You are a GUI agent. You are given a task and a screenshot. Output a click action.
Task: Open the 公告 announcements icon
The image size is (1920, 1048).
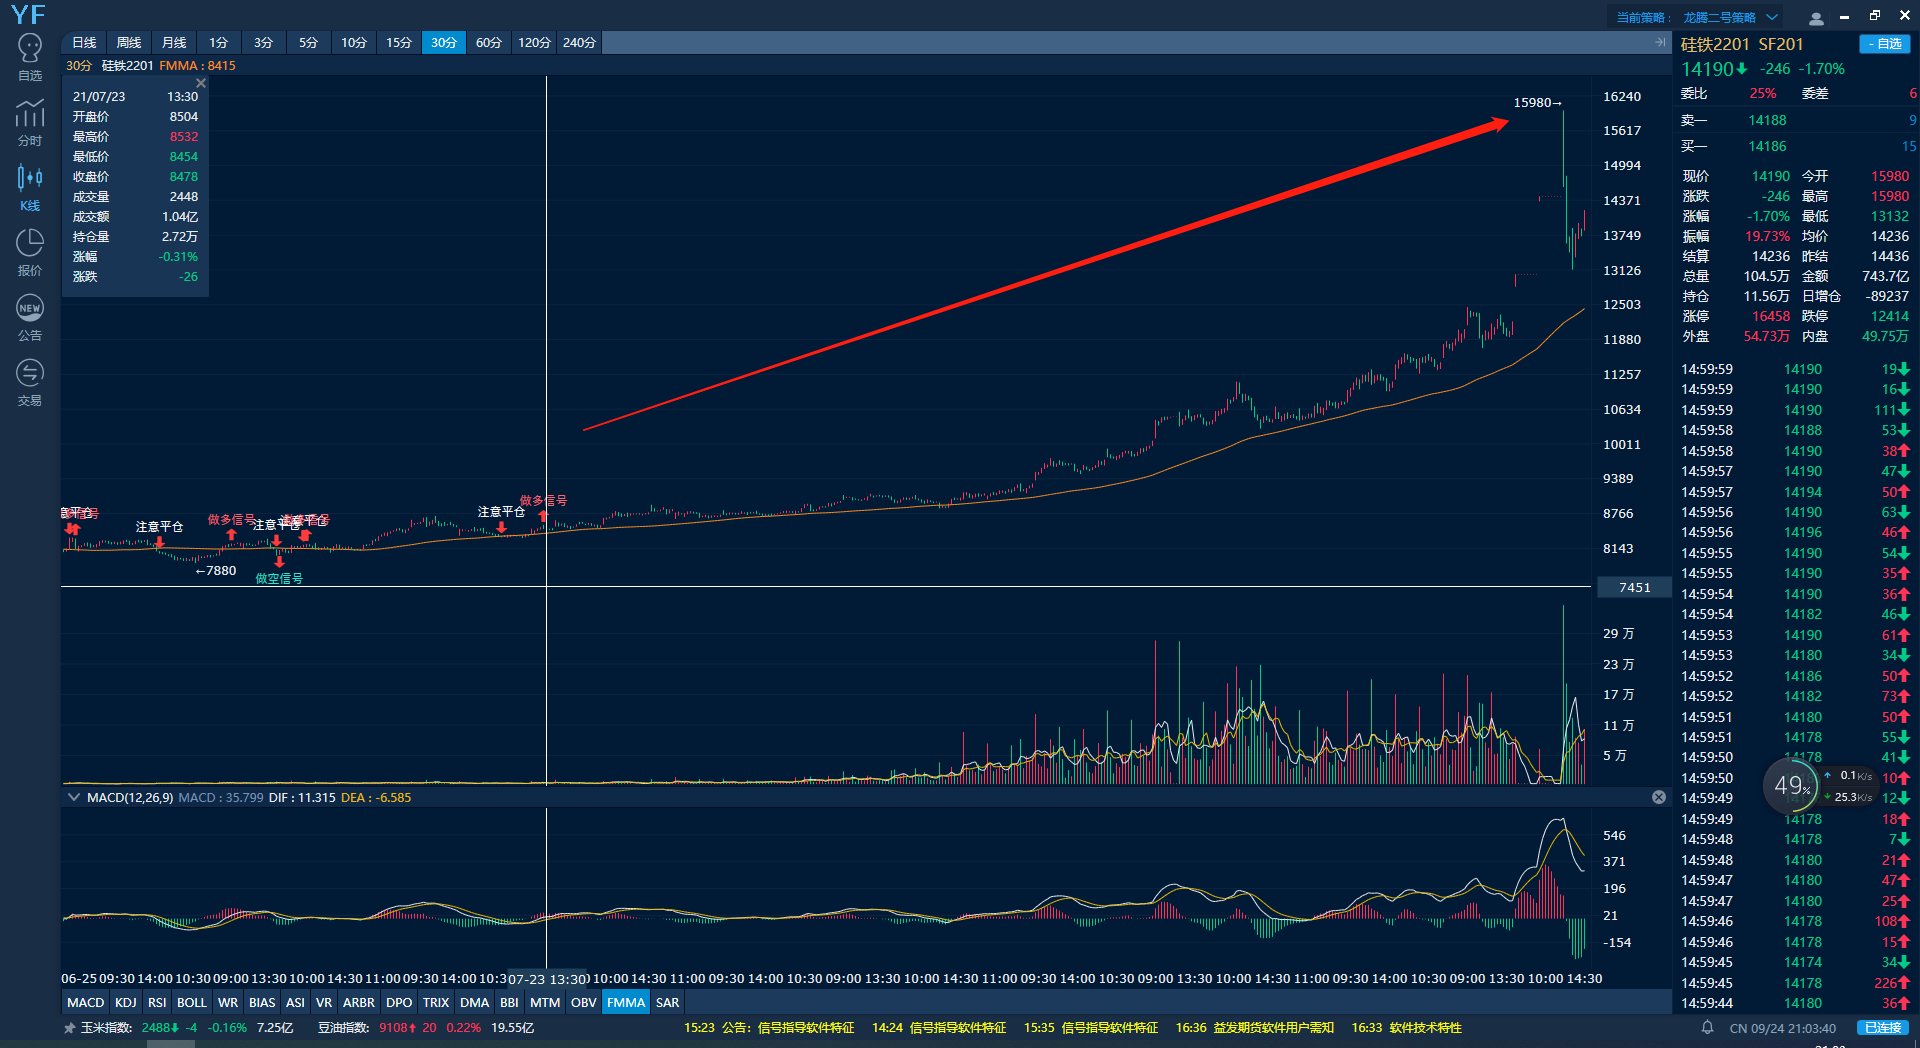click(30, 317)
